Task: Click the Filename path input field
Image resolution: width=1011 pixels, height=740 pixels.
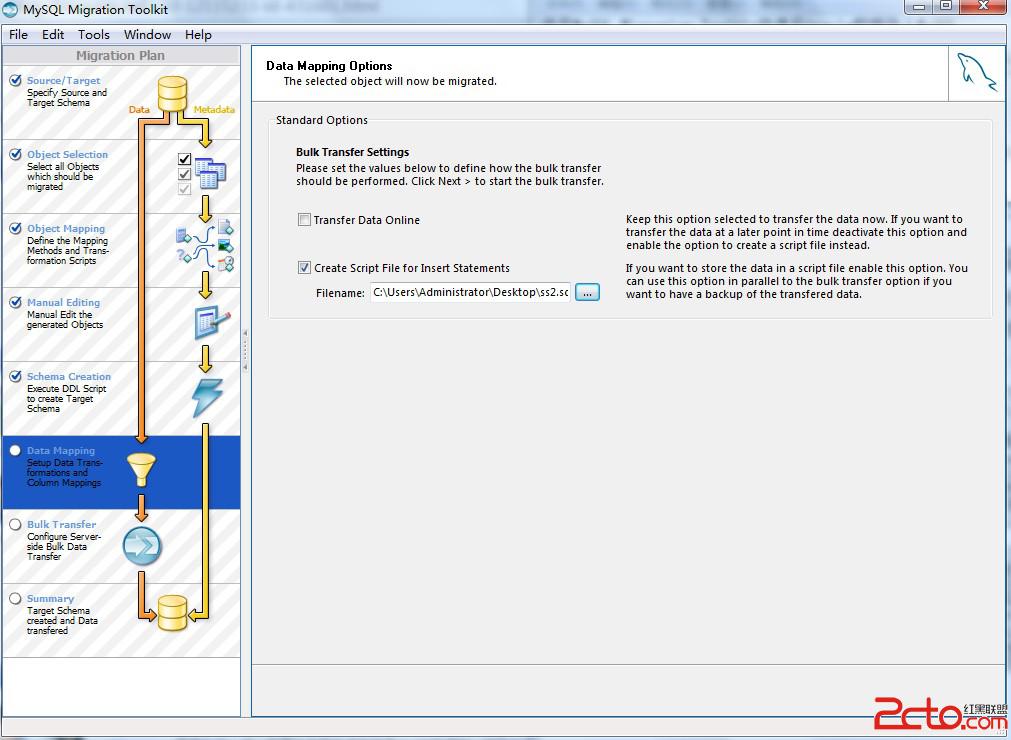Action: coord(471,293)
